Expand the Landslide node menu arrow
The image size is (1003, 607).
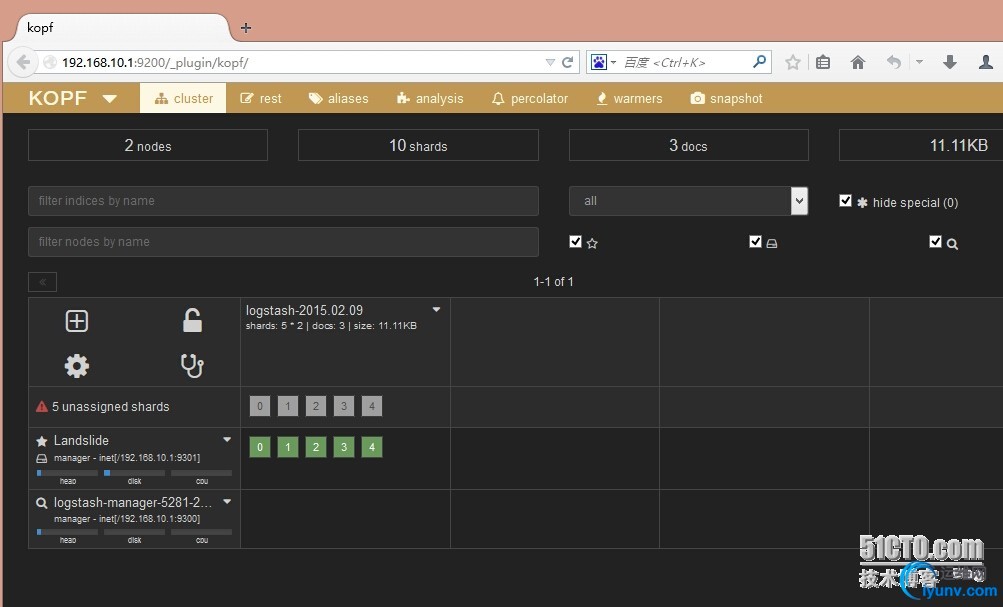tap(227, 440)
